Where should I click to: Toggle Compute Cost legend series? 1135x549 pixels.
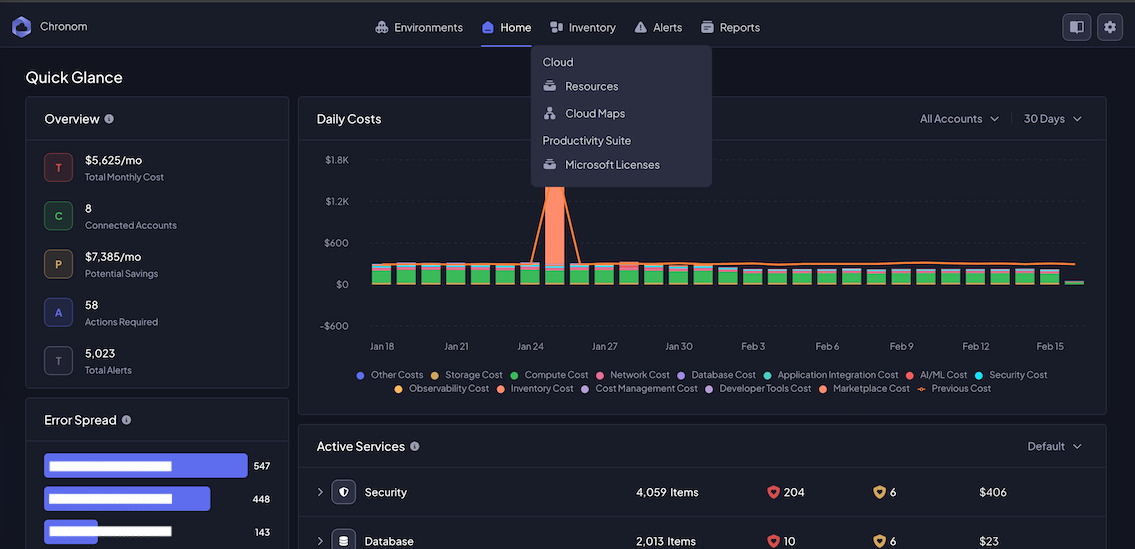[x=556, y=375]
